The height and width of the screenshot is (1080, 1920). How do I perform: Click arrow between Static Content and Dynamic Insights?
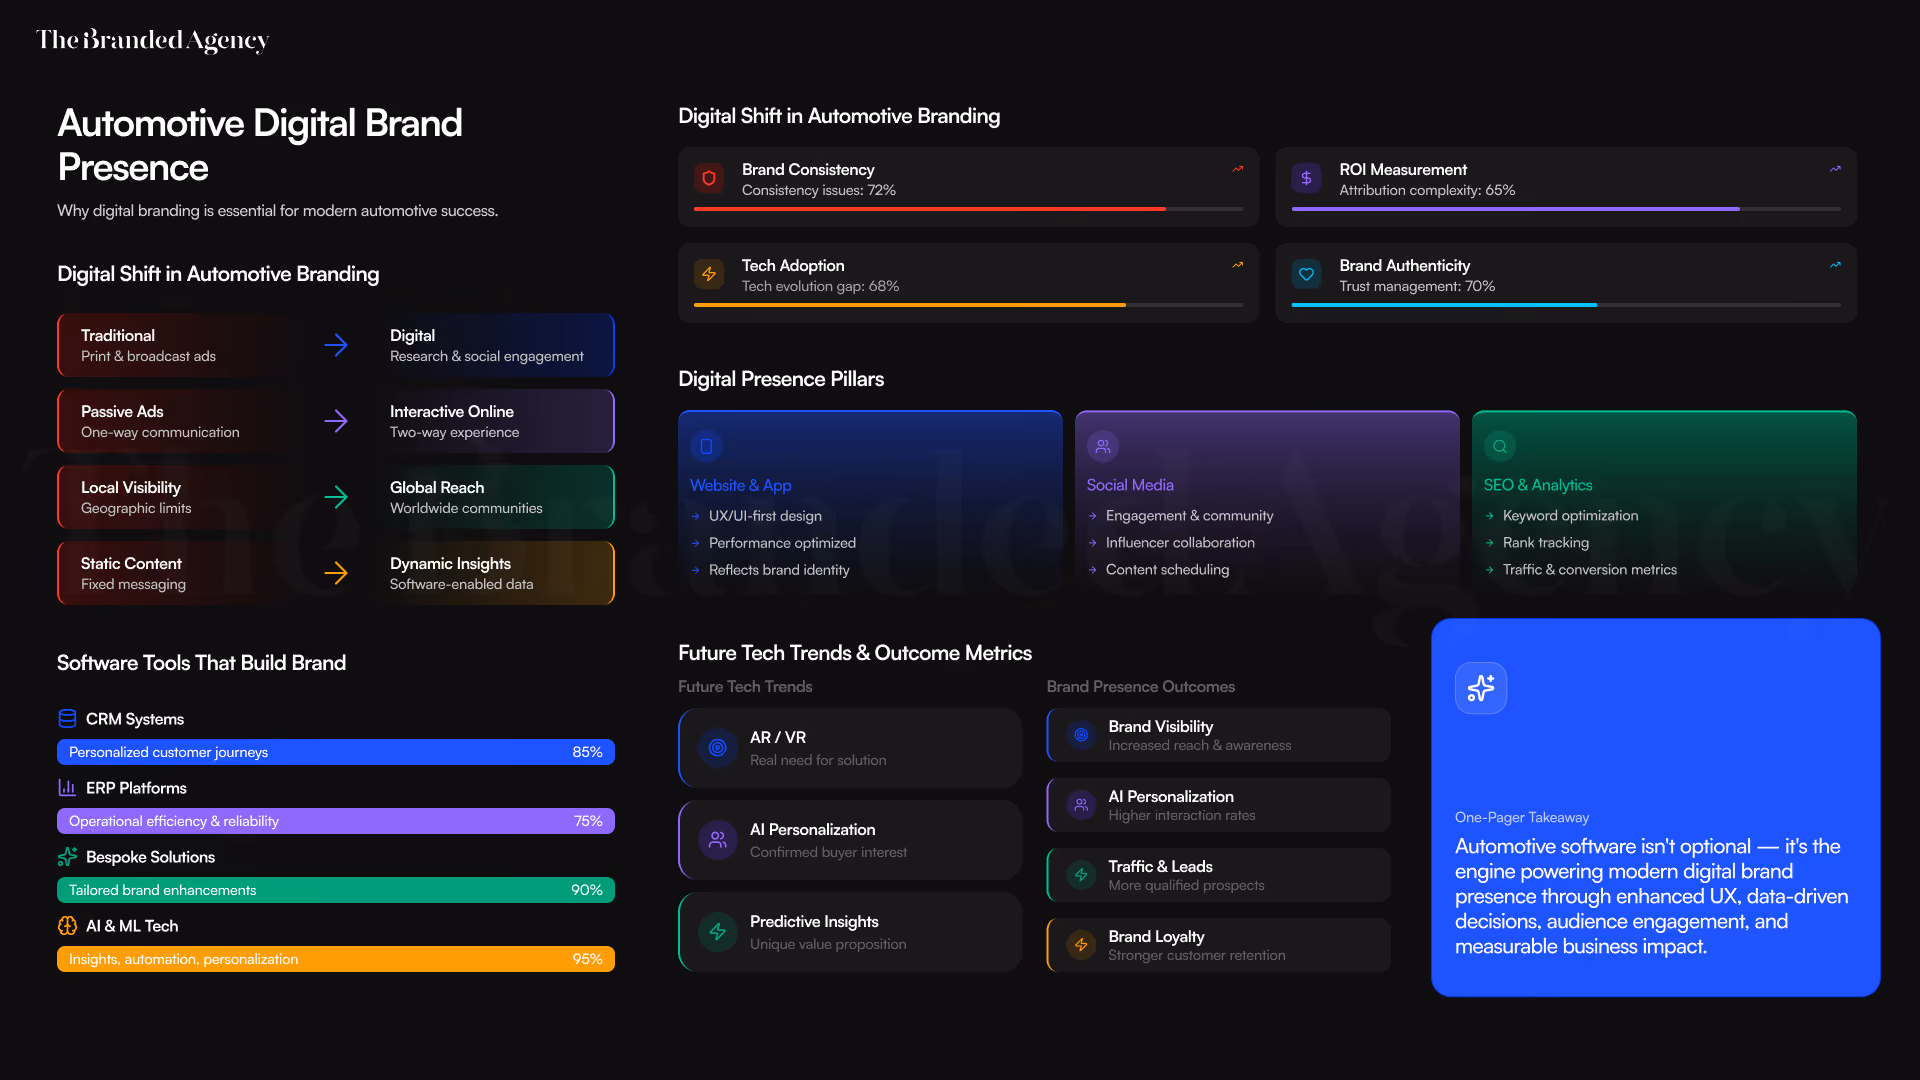[336, 573]
